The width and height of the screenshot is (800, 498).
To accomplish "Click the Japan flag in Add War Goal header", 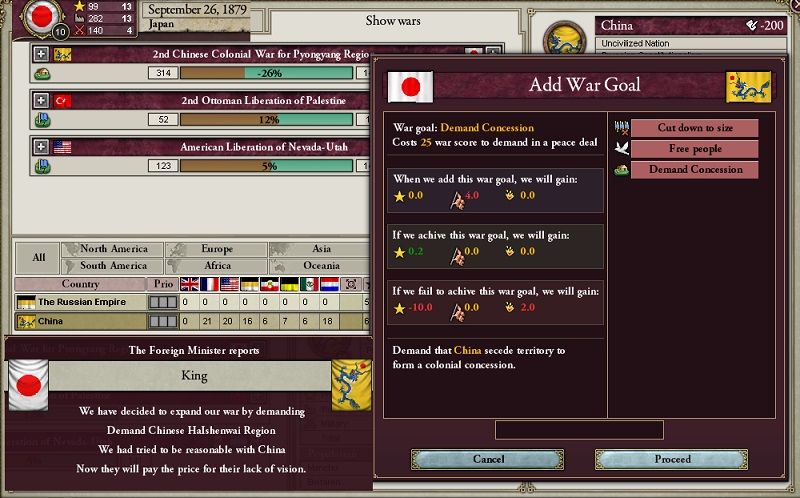I will pyautogui.click(x=411, y=86).
